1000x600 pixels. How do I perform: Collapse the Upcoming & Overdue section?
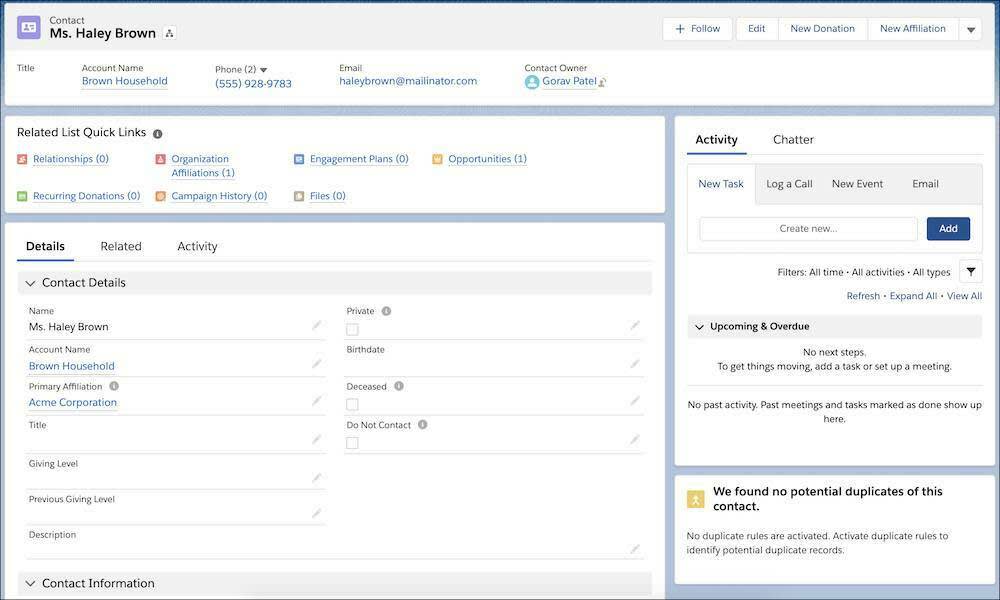pos(700,327)
